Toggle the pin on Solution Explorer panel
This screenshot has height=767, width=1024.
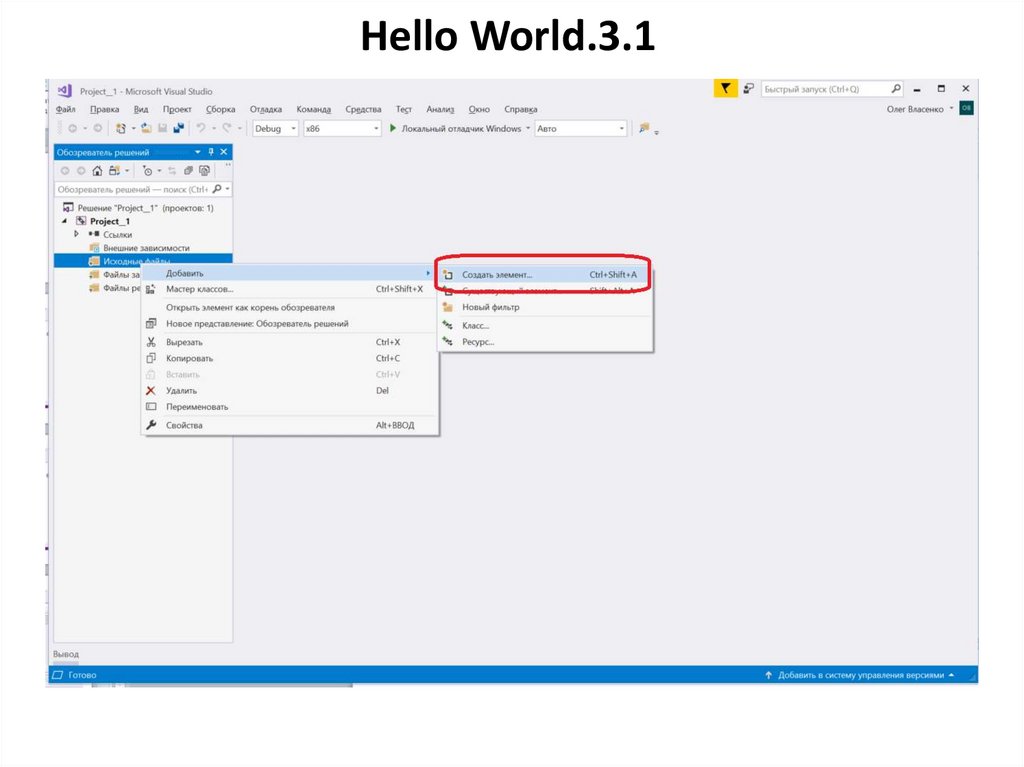211,152
